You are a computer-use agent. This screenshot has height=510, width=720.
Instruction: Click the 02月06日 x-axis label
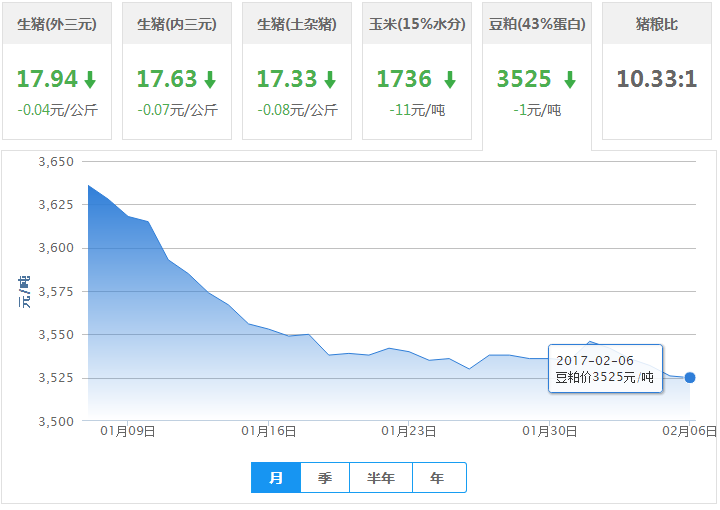(689, 432)
